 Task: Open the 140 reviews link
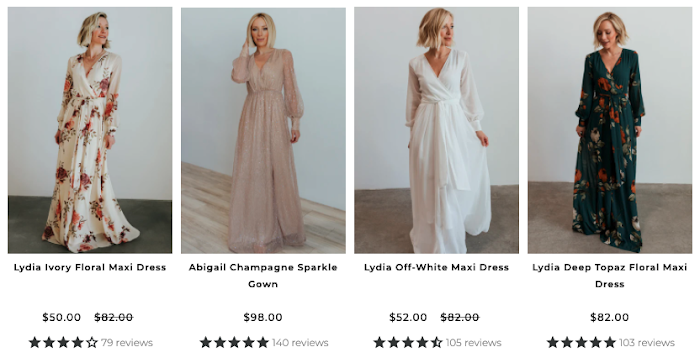pos(300,342)
